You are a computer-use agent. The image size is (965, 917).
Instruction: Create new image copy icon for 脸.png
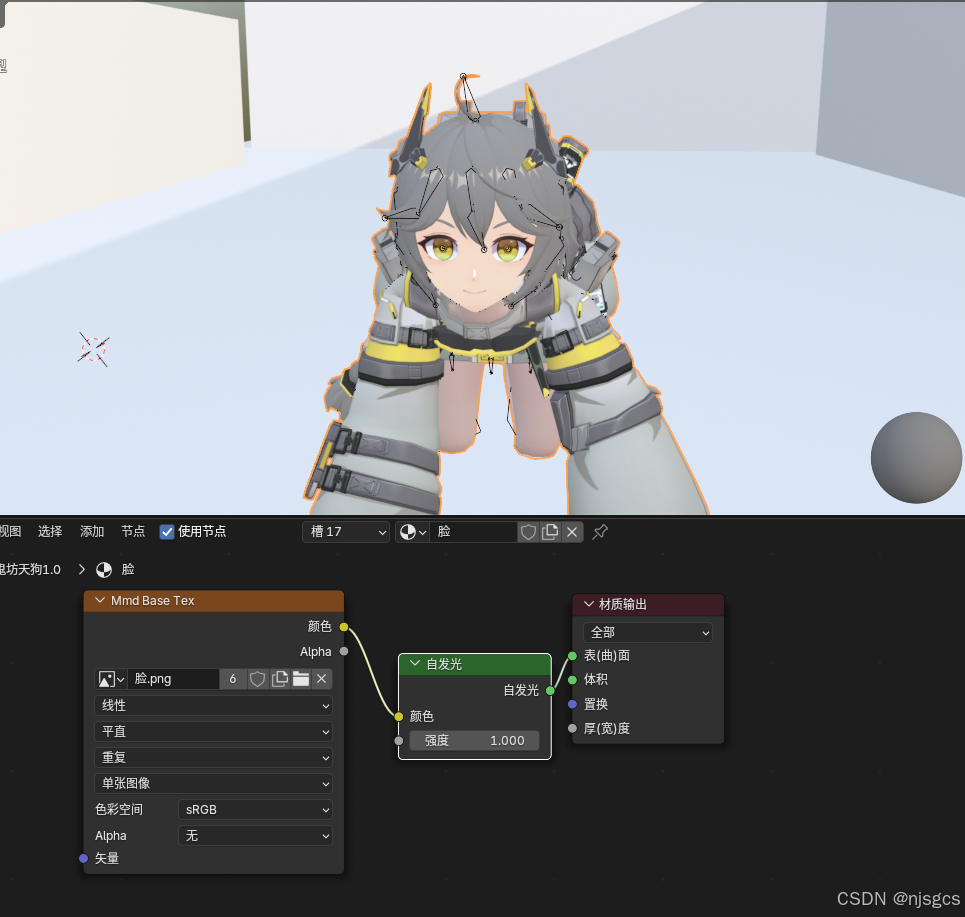(x=279, y=679)
